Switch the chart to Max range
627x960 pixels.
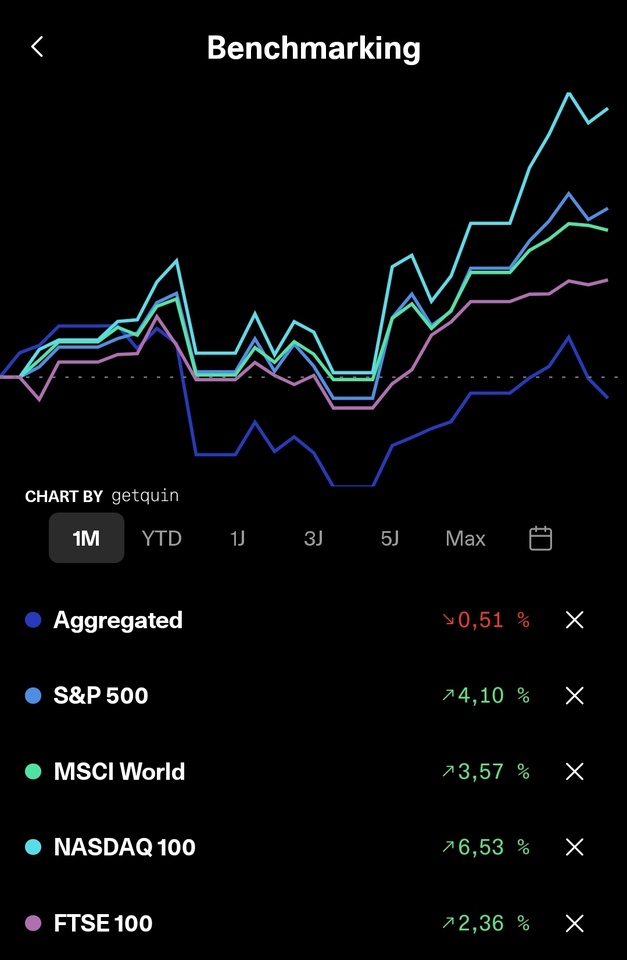coord(465,538)
